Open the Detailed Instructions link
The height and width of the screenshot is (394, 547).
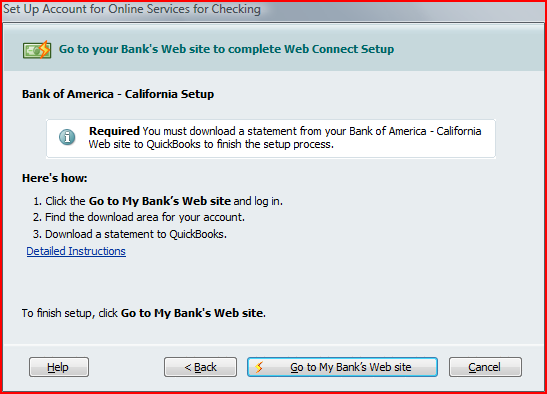(76, 251)
